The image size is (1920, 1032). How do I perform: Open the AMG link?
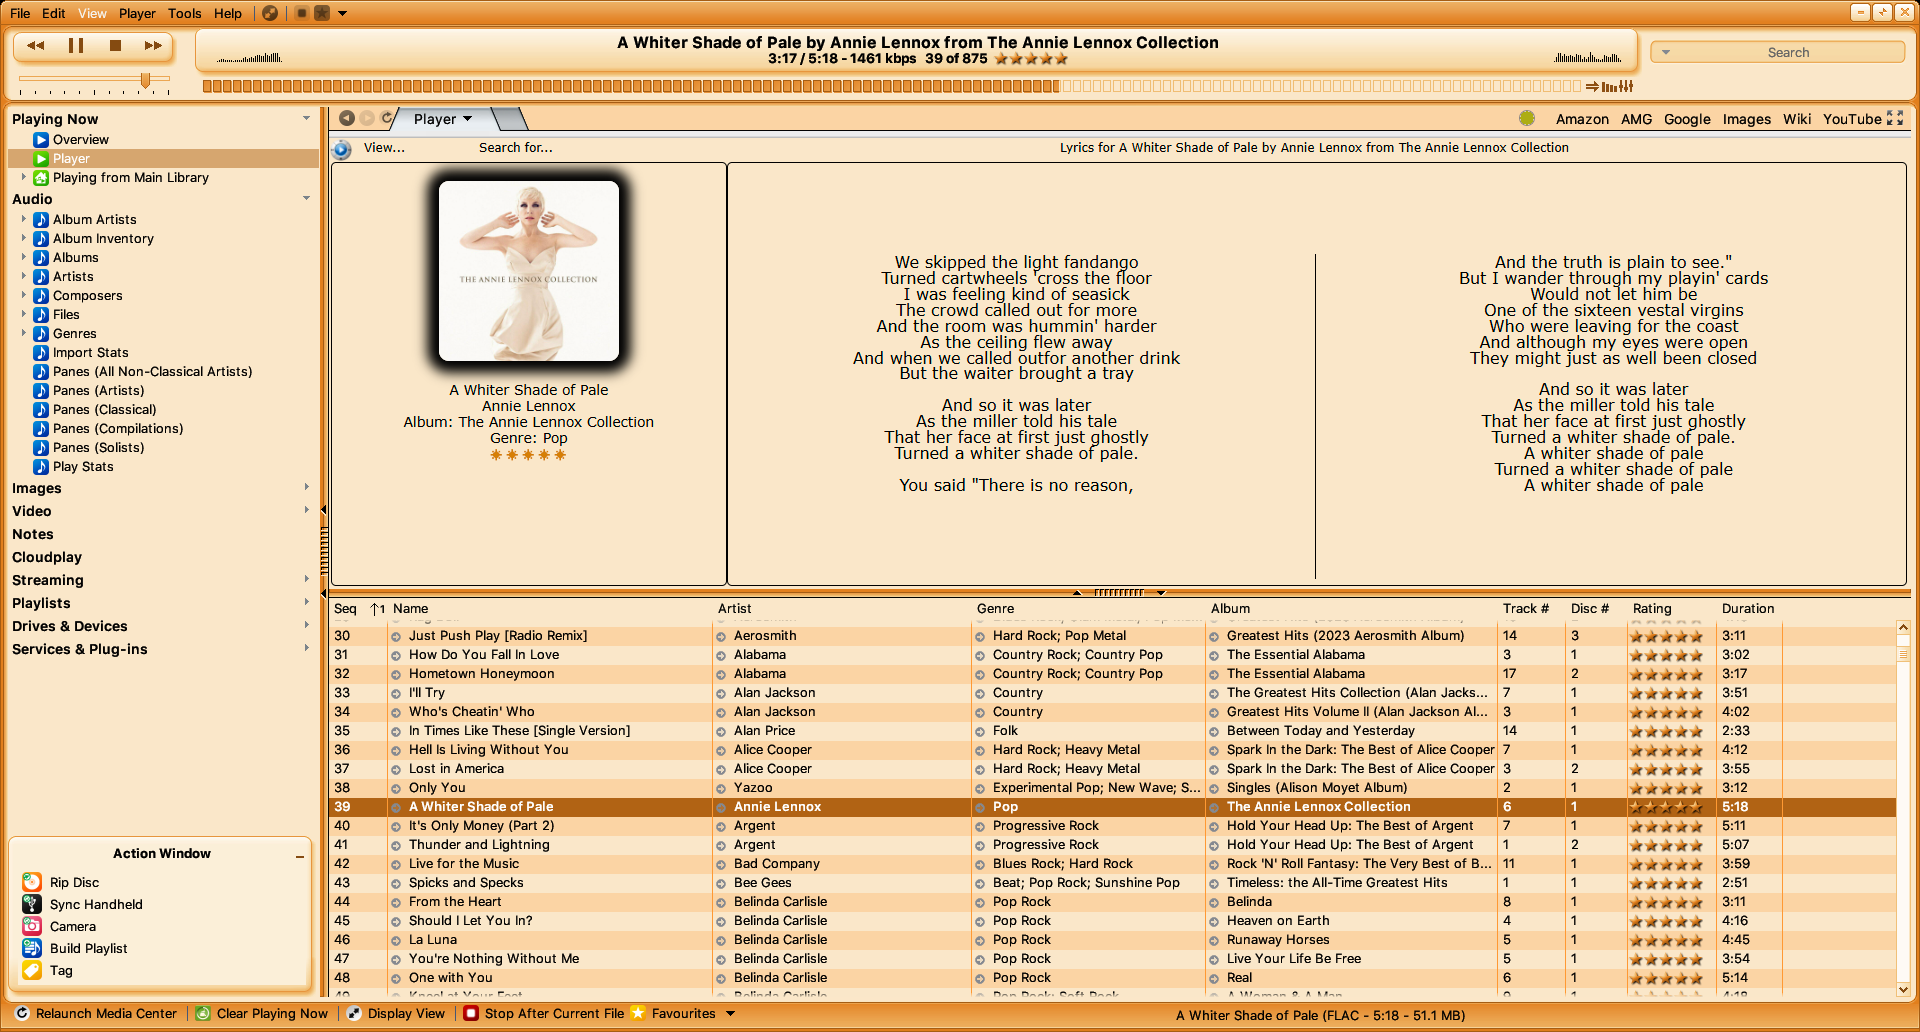[x=1636, y=119]
